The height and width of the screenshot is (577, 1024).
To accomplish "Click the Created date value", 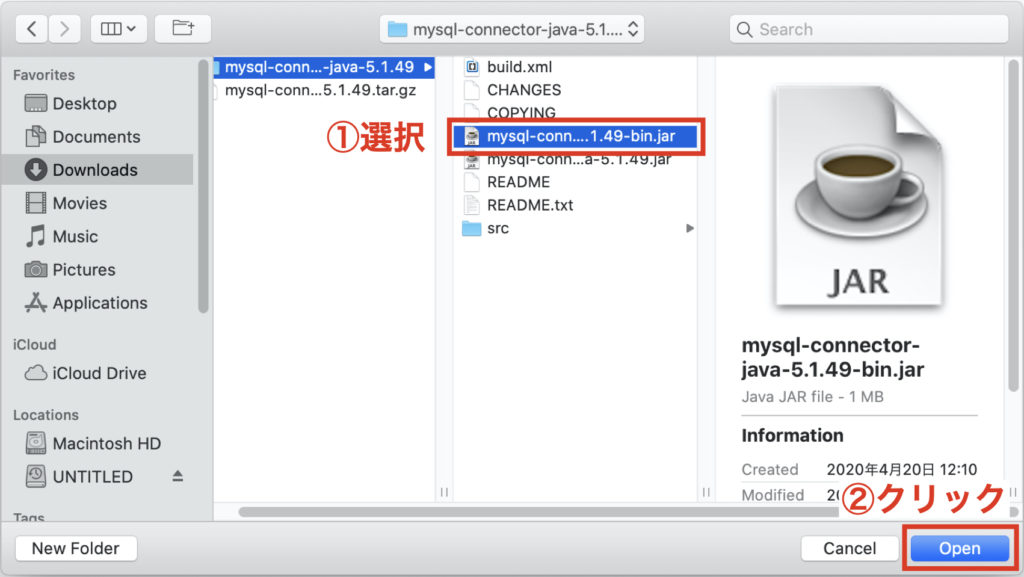I will coord(902,469).
